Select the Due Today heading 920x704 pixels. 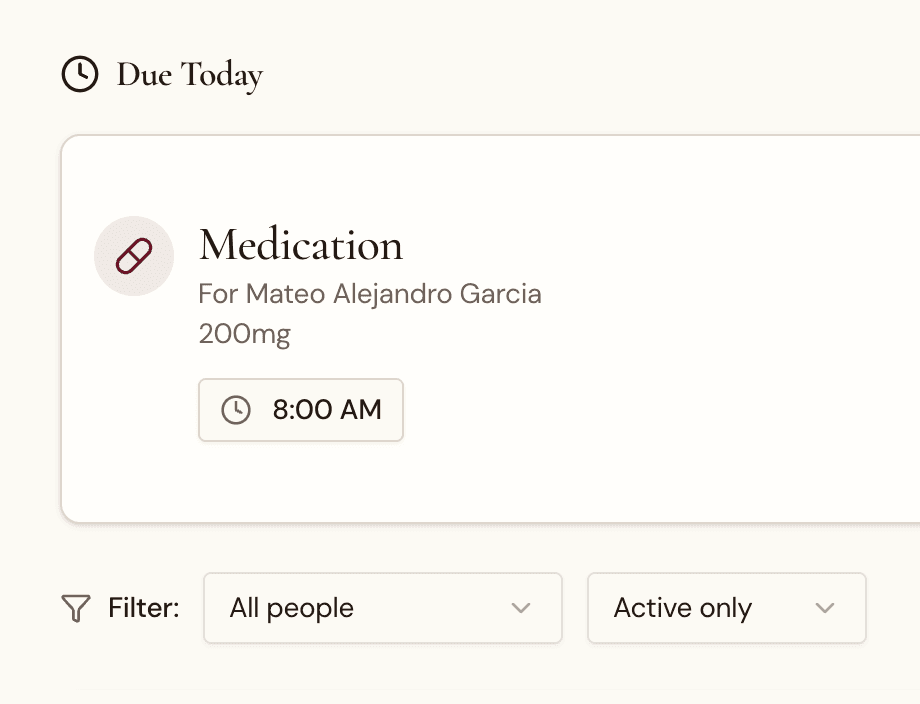[x=189, y=74]
